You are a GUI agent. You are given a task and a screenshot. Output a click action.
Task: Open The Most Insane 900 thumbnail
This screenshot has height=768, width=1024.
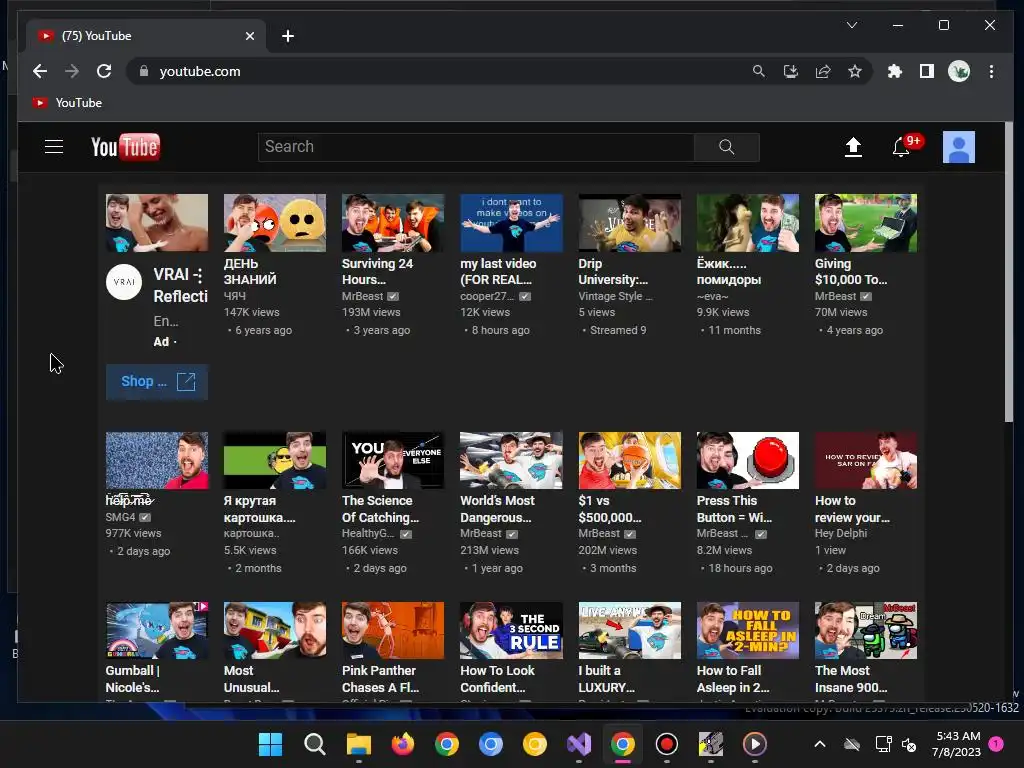point(866,630)
